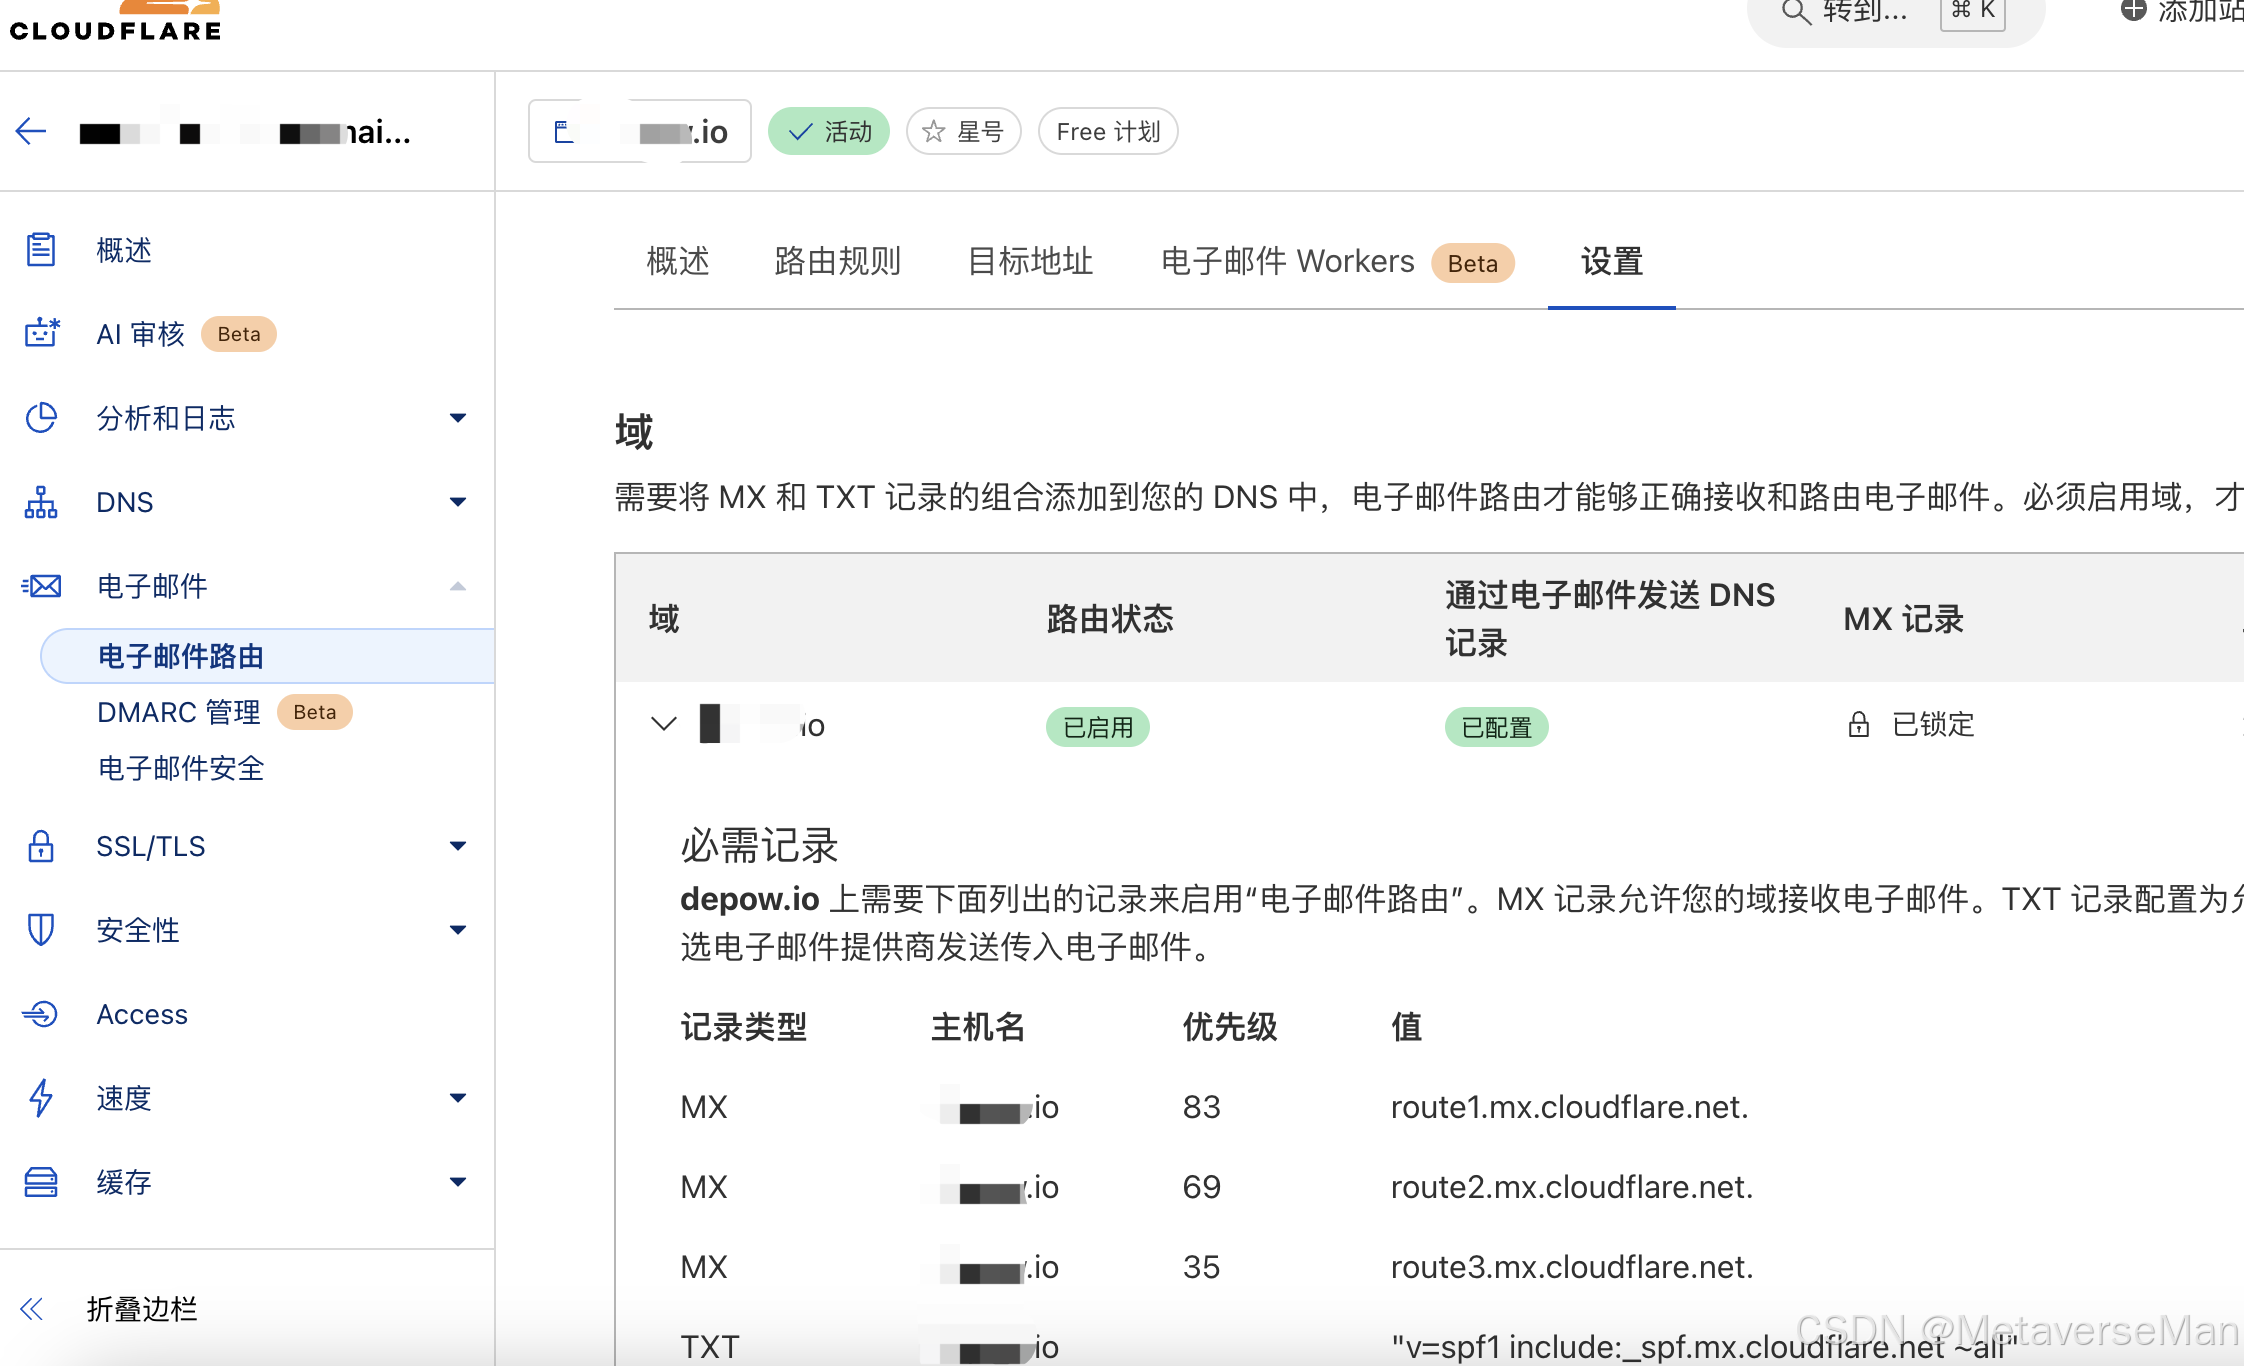Open DMARC 管理 in sidebar
The width and height of the screenshot is (2244, 1366).
tap(179, 712)
